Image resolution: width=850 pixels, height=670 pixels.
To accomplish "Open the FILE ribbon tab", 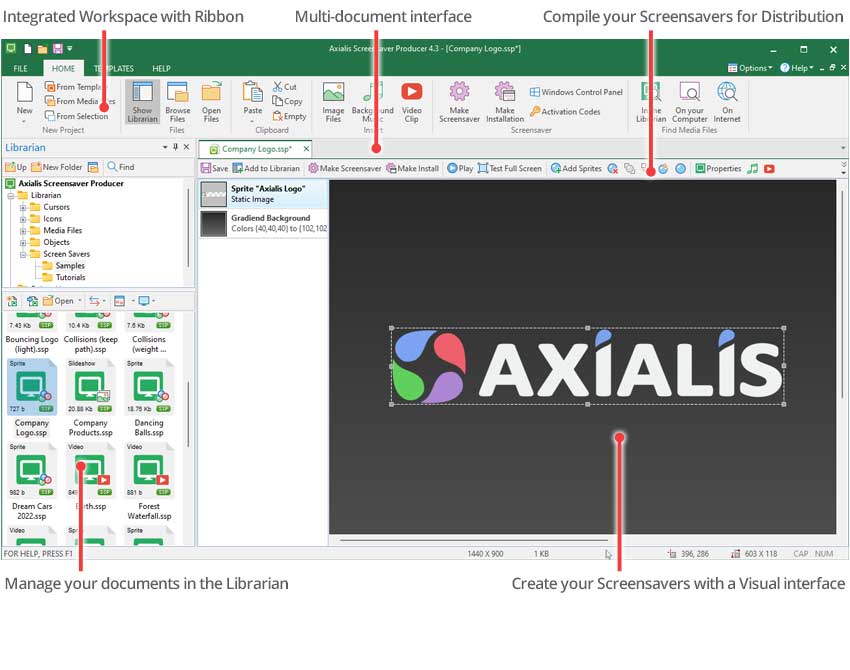I will [x=21, y=68].
